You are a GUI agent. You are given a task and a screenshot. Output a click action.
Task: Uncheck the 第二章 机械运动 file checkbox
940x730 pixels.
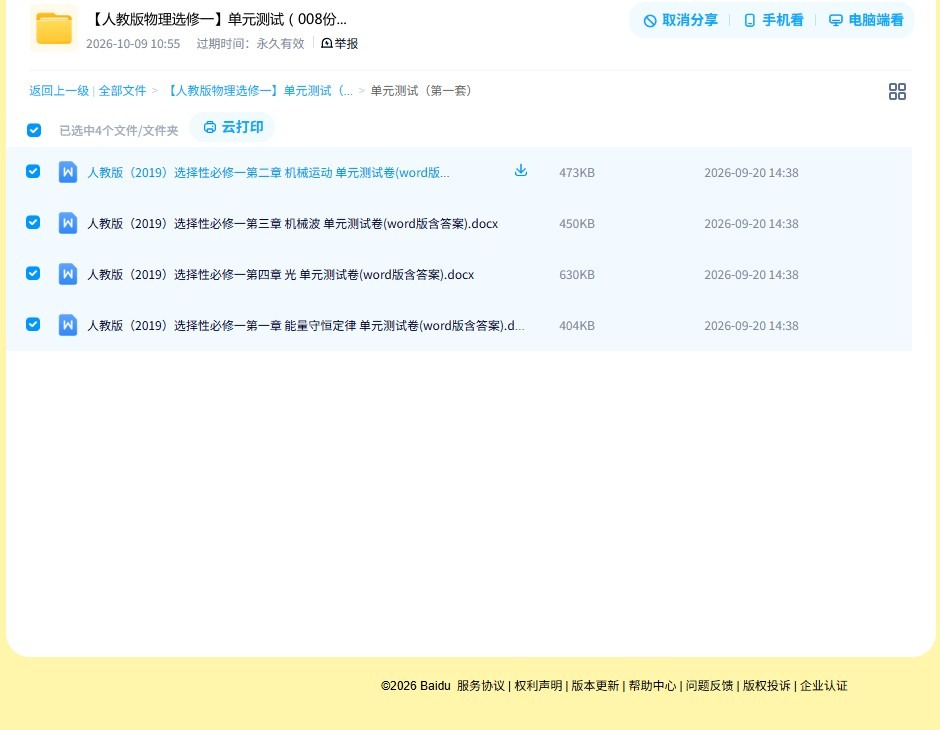click(x=33, y=171)
